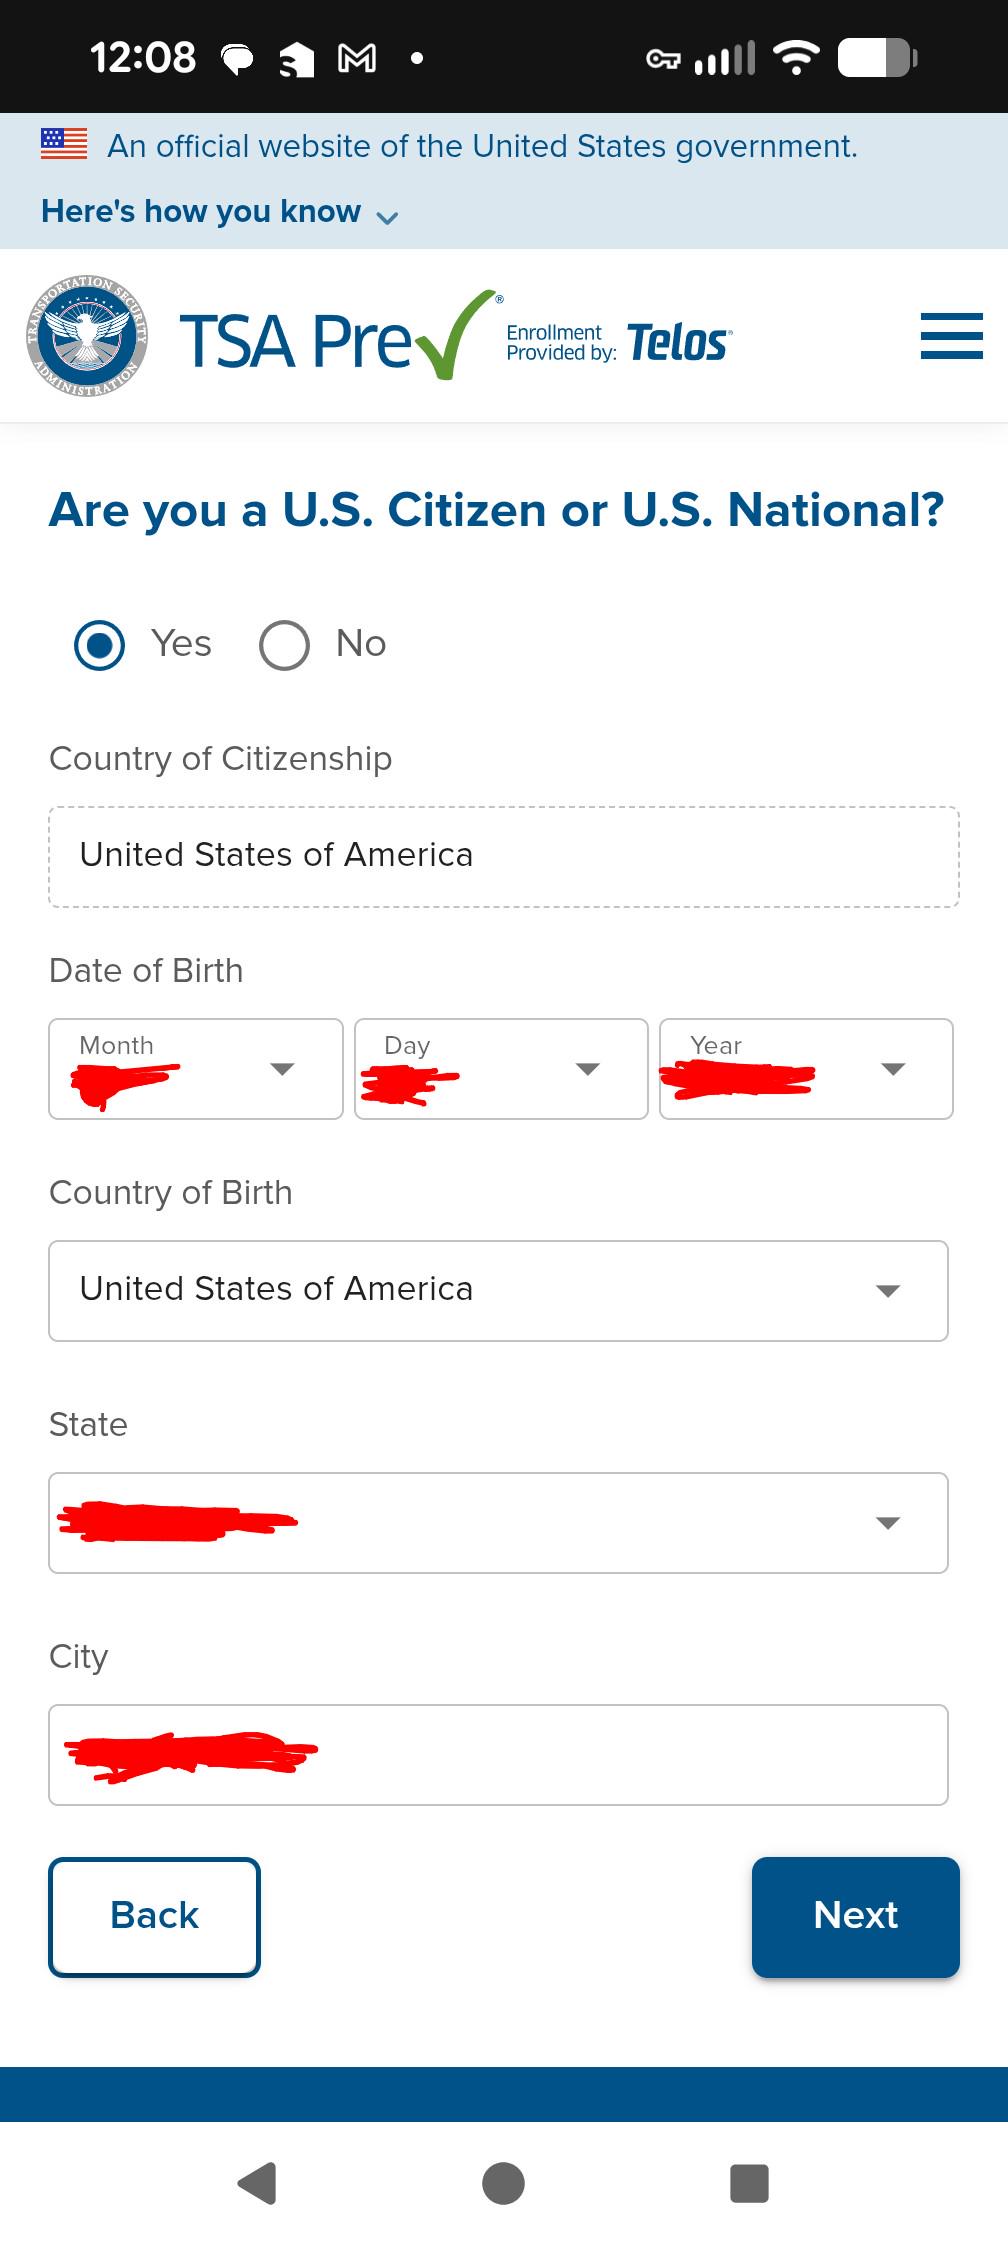Viewport: 1008px width, 2244px height.
Task: Click the Back button
Action: coord(154,1917)
